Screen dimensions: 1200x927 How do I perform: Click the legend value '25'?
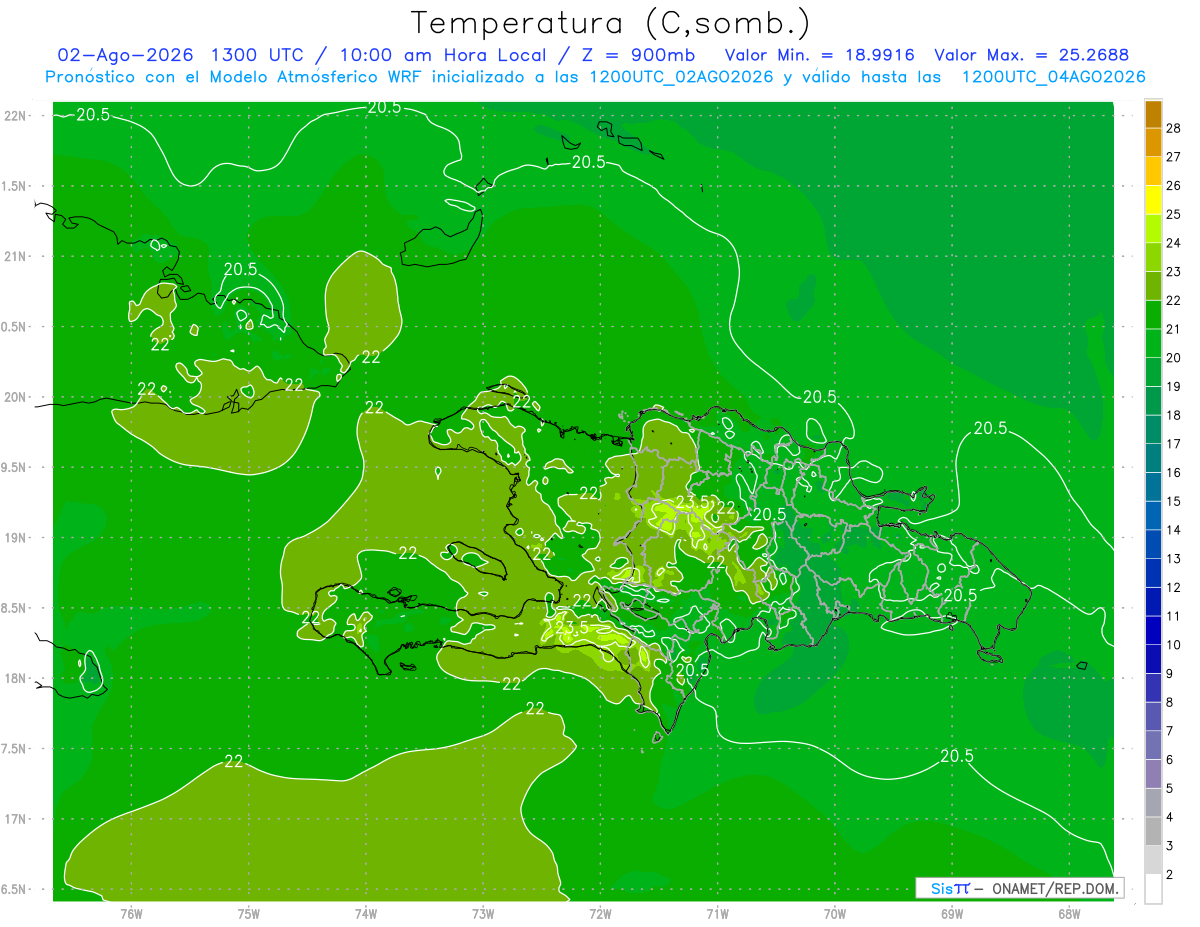[1174, 214]
